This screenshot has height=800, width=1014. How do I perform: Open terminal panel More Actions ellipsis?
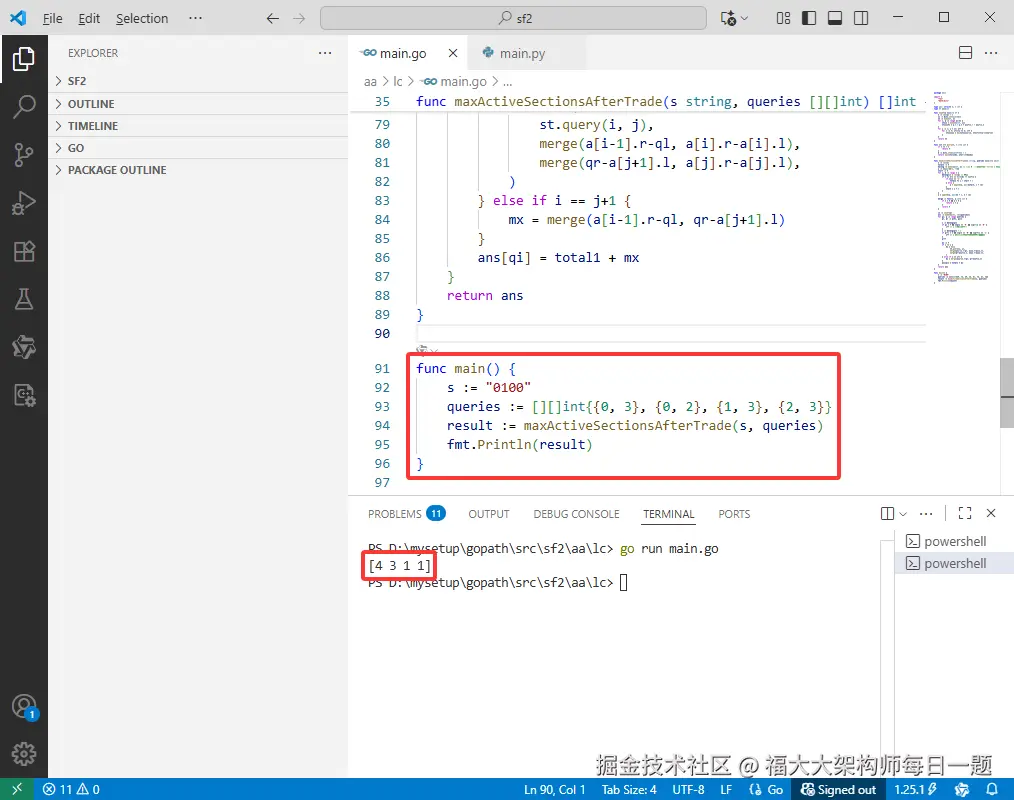(x=926, y=514)
